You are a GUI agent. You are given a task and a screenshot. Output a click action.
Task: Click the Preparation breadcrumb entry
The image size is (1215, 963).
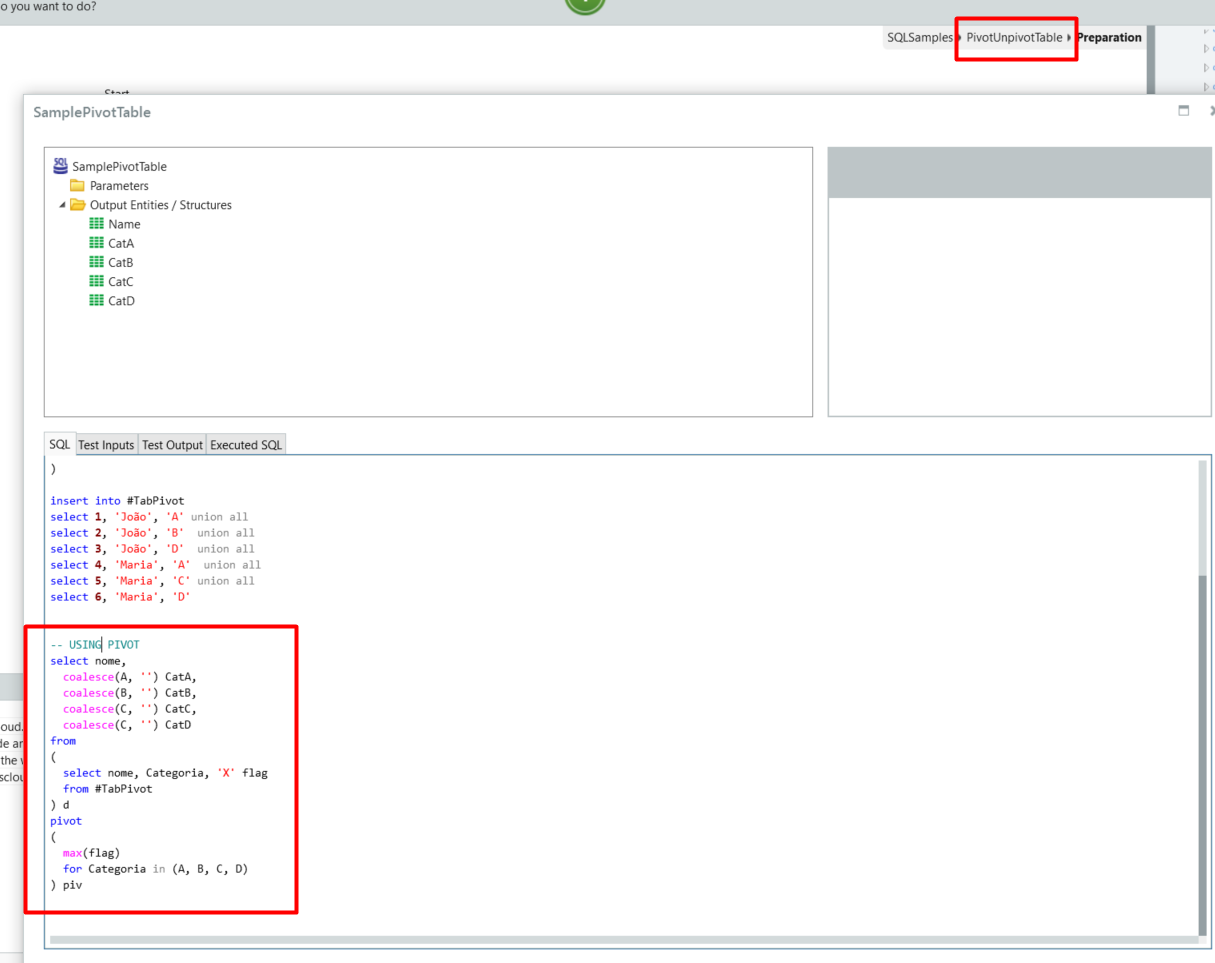pyautogui.click(x=1109, y=37)
